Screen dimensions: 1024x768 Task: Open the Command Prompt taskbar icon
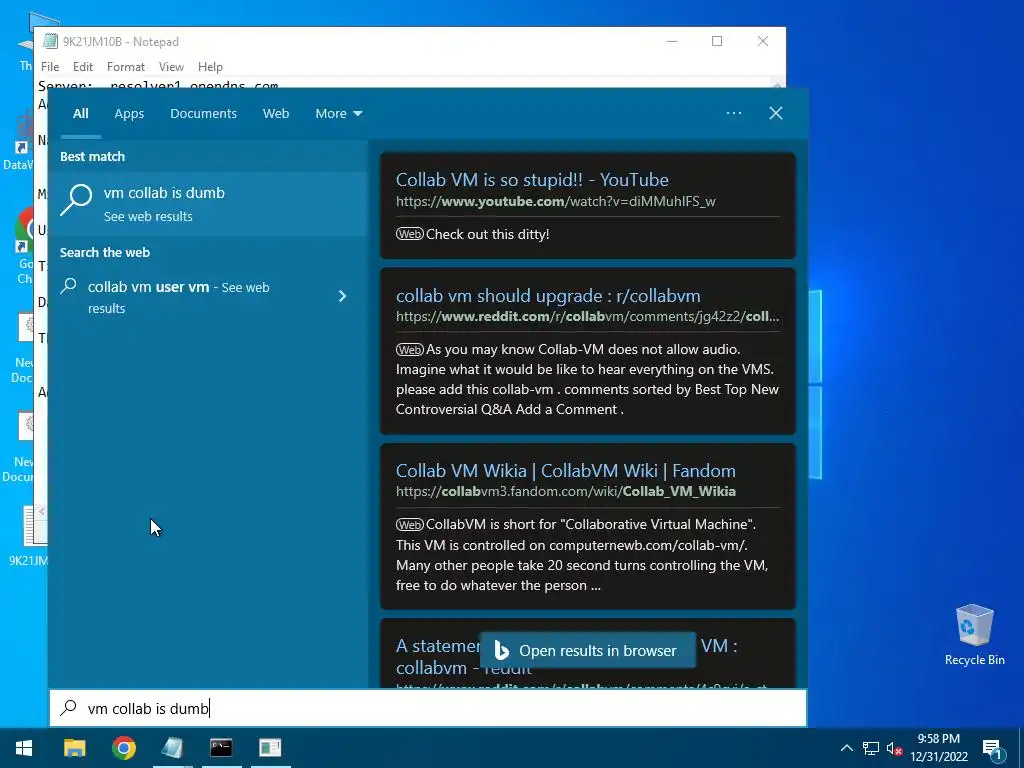(x=221, y=748)
